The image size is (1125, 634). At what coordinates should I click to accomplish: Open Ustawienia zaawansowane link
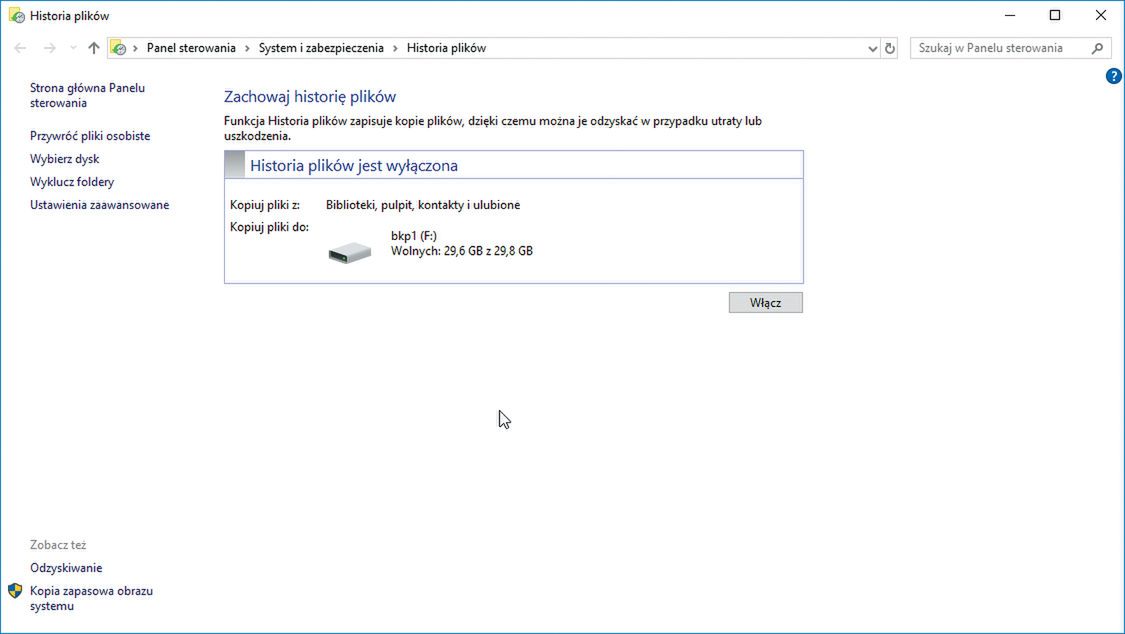(99, 204)
